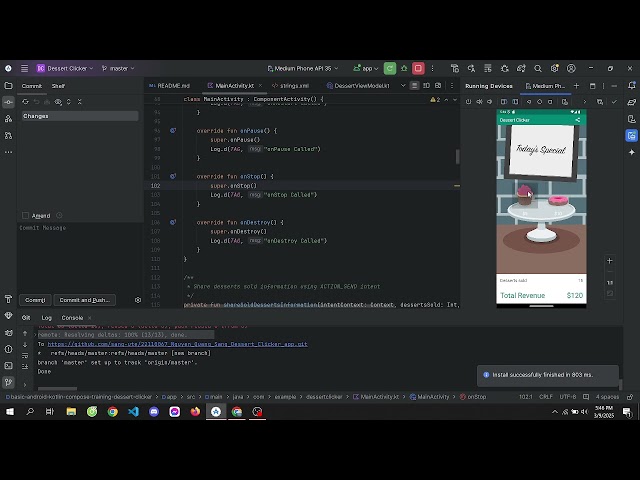Viewport: 640px width, 480px height.
Task: Open the Medium Phone API 35 device selector
Action: coord(304,68)
